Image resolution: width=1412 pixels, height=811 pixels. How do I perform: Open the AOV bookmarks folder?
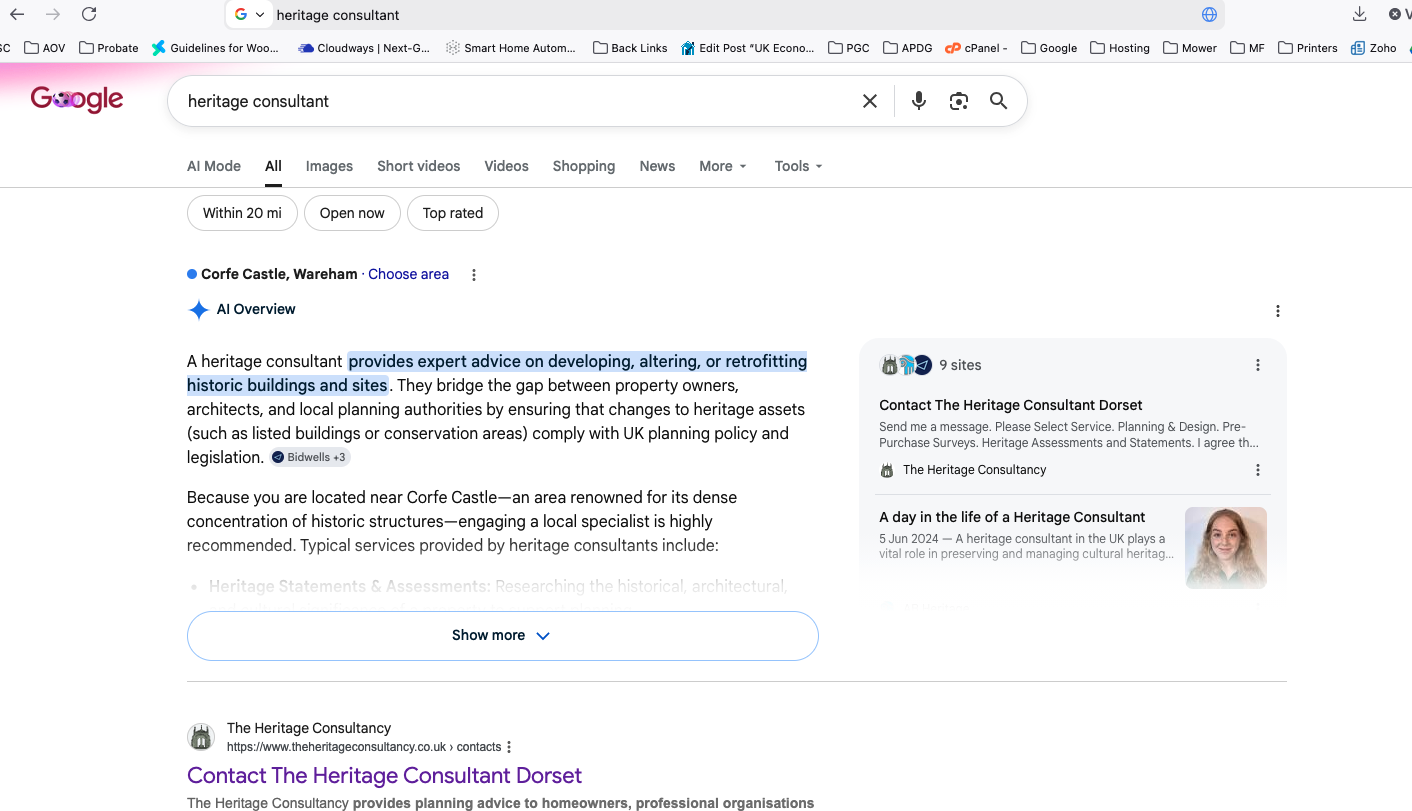coord(45,48)
